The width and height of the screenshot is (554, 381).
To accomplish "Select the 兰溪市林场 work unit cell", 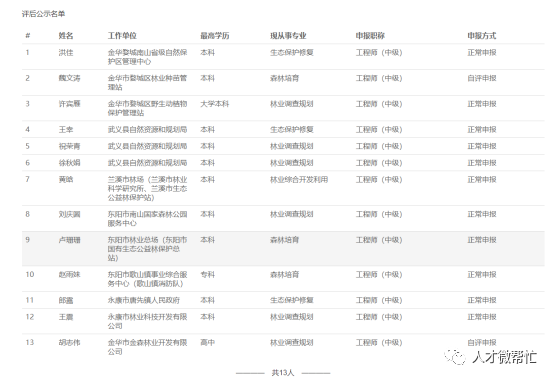I will click(x=147, y=188).
